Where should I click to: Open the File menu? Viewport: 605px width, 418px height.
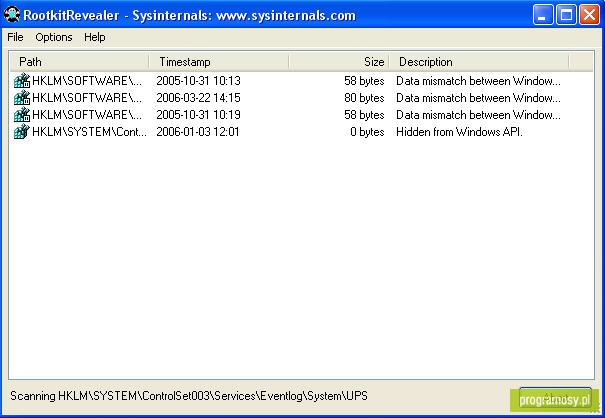pos(15,37)
